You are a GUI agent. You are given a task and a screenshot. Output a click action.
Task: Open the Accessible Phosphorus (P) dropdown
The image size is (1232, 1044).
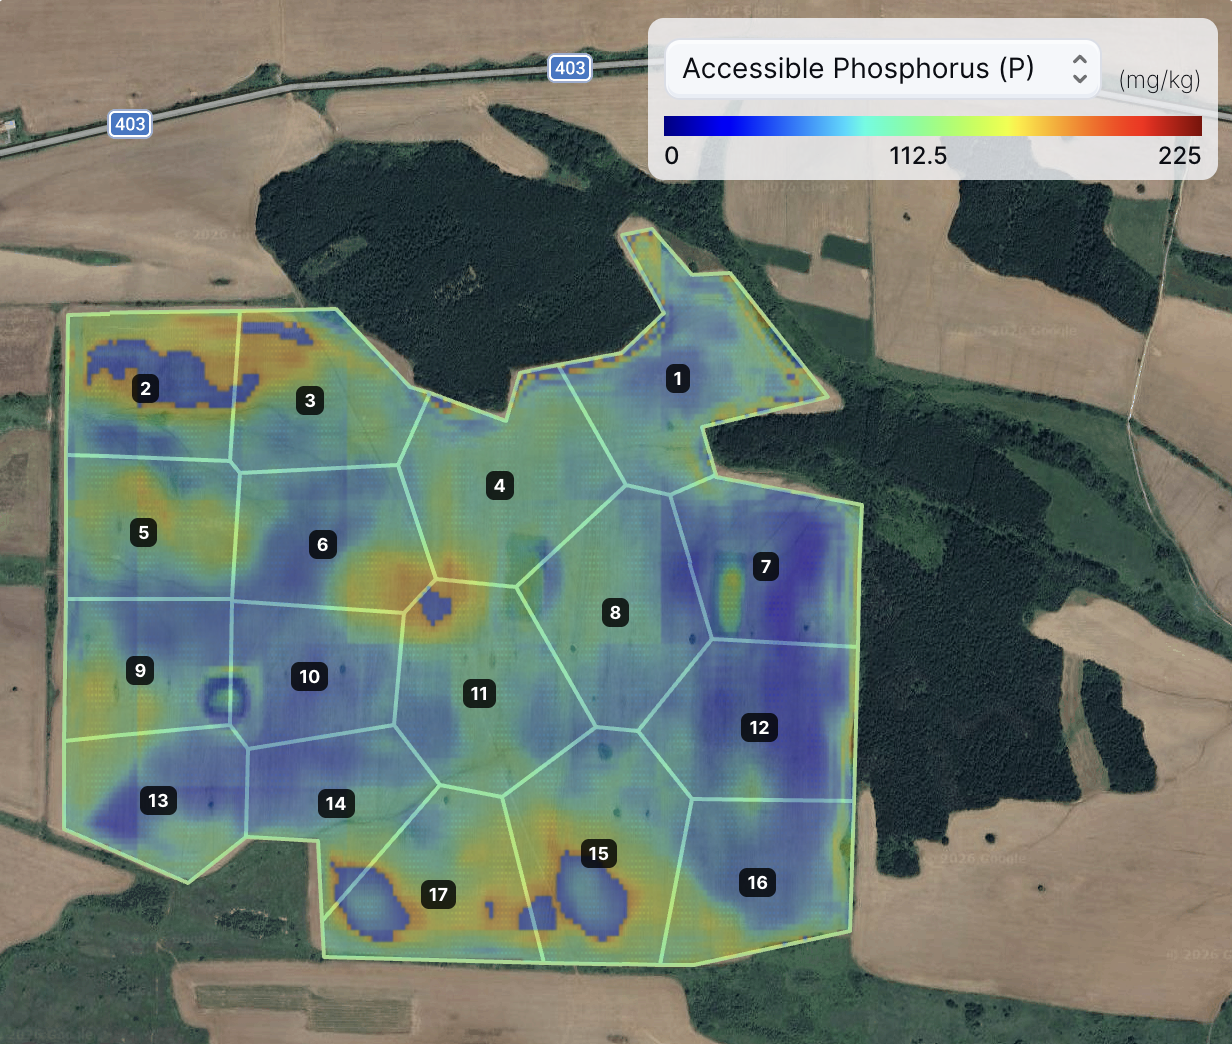(883, 69)
